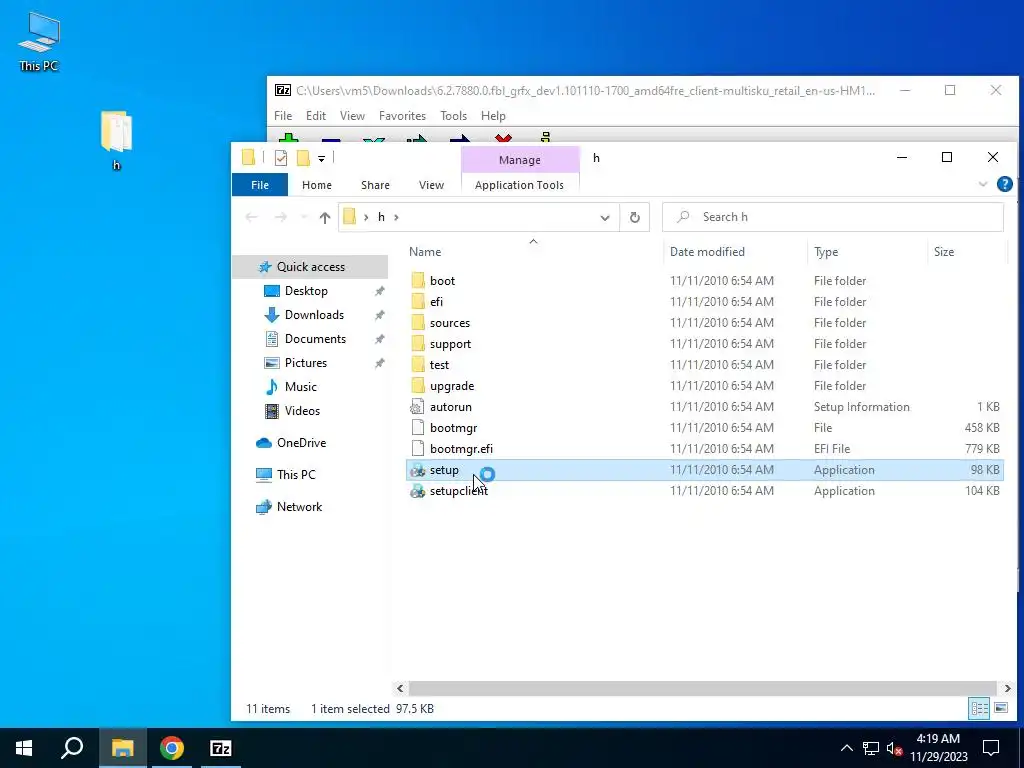Open the This PC desktop icon

[x=39, y=42]
